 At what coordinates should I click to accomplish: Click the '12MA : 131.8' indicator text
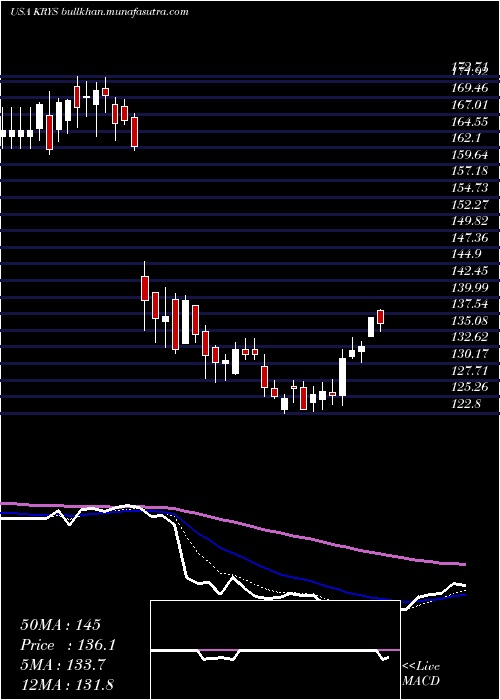point(67,685)
